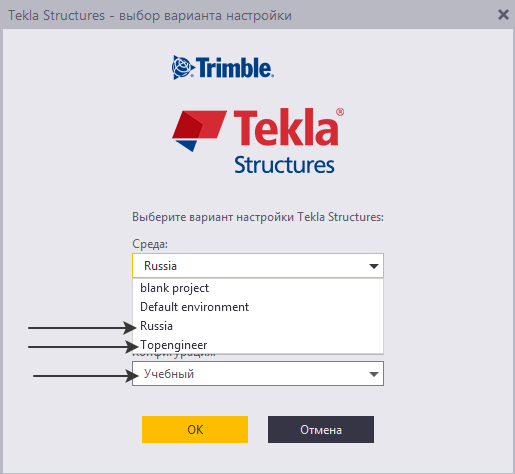Confirm the selection with the OK button
515x474 pixels.
(195, 429)
